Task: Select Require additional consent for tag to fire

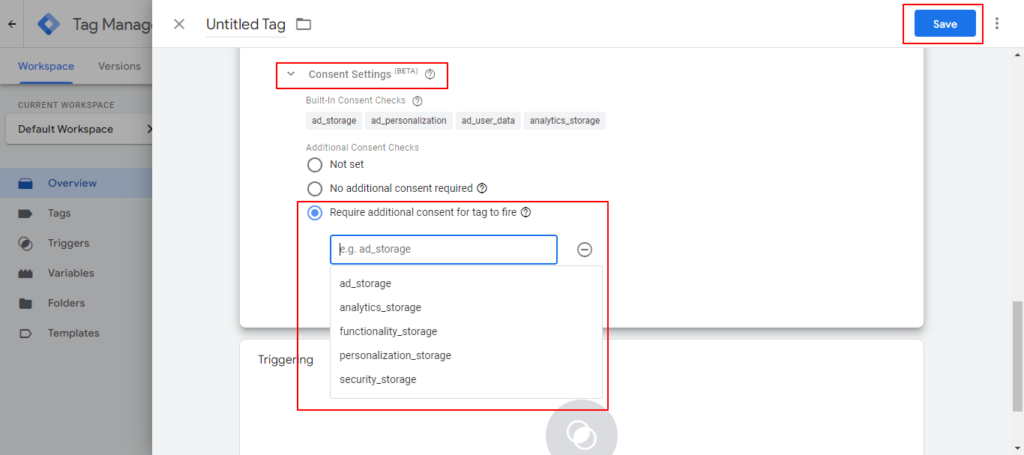Action: coord(315,212)
